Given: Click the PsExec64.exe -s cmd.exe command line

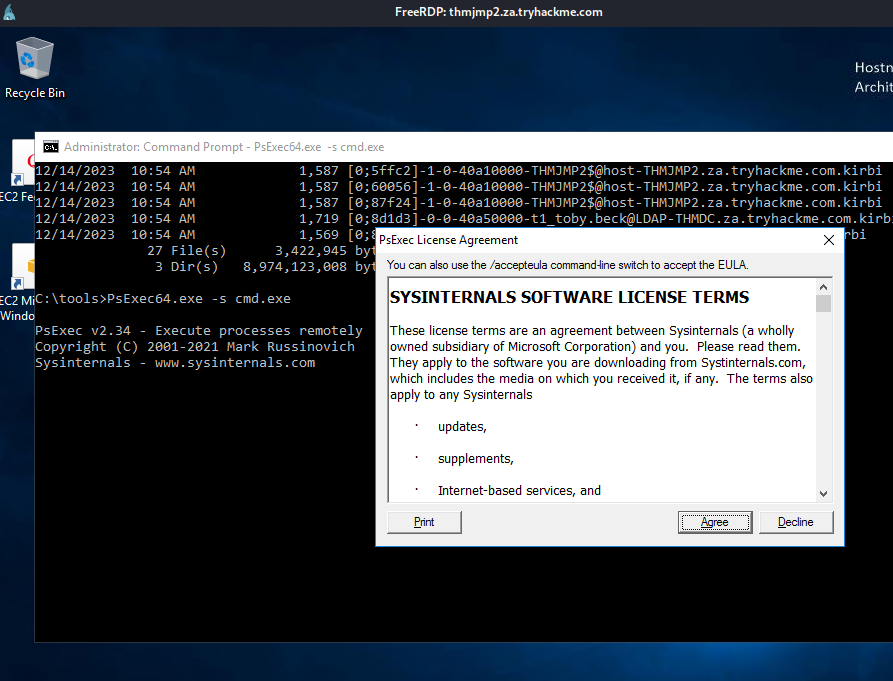Looking at the screenshot, I should pos(163,298).
